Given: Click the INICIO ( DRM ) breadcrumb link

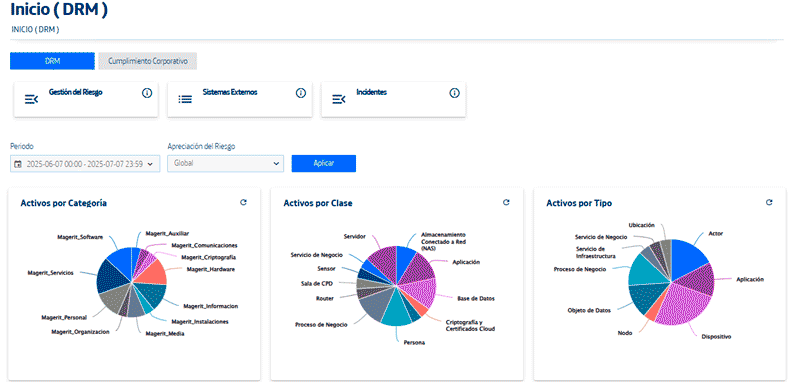Looking at the screenshot, I should 35,30.
